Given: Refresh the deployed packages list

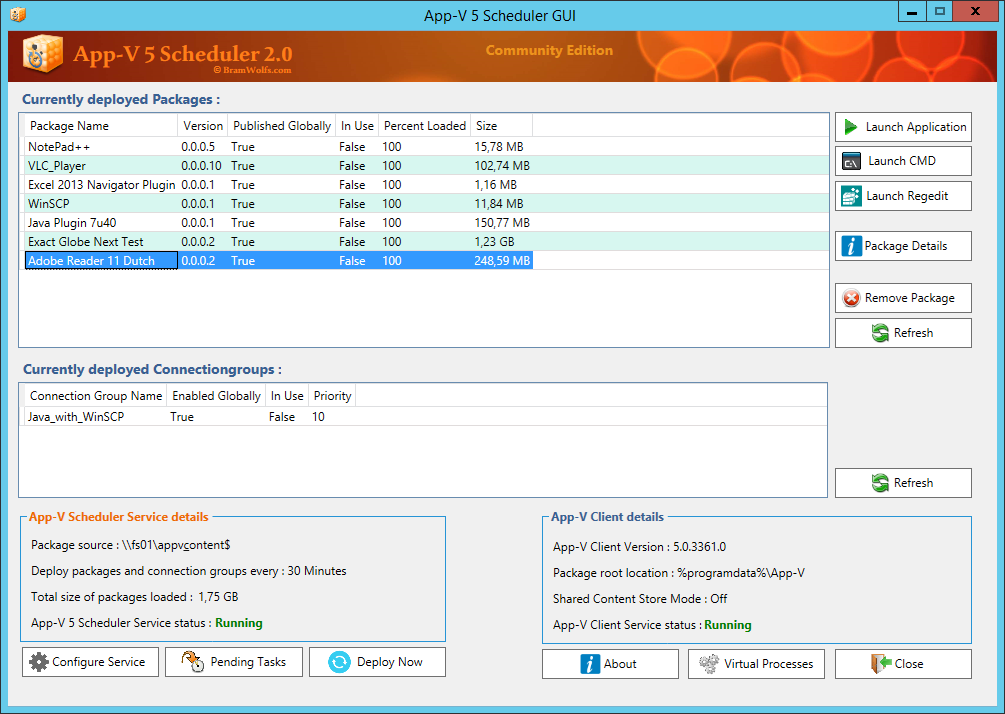Looking at the screenshot, I should coord(902,333).
